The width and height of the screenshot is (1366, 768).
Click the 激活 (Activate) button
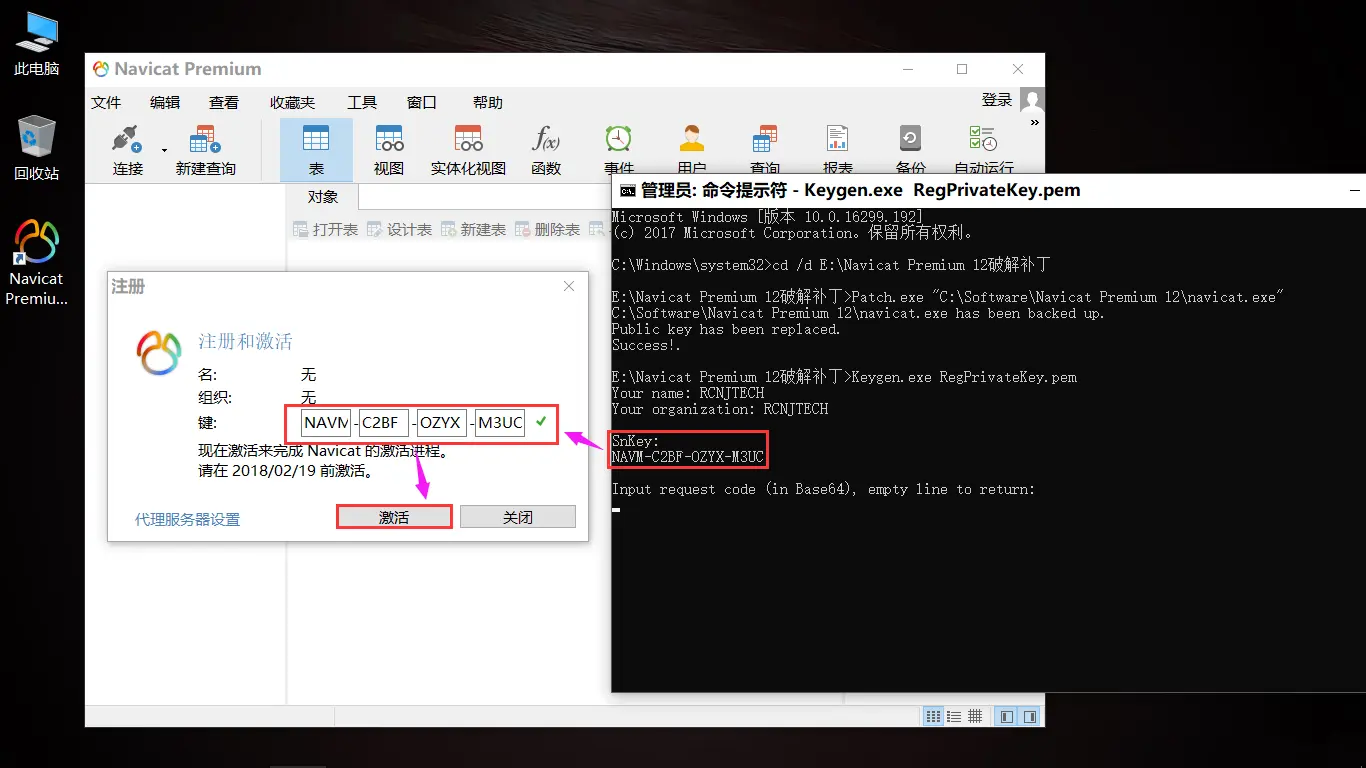coord(394,517)
